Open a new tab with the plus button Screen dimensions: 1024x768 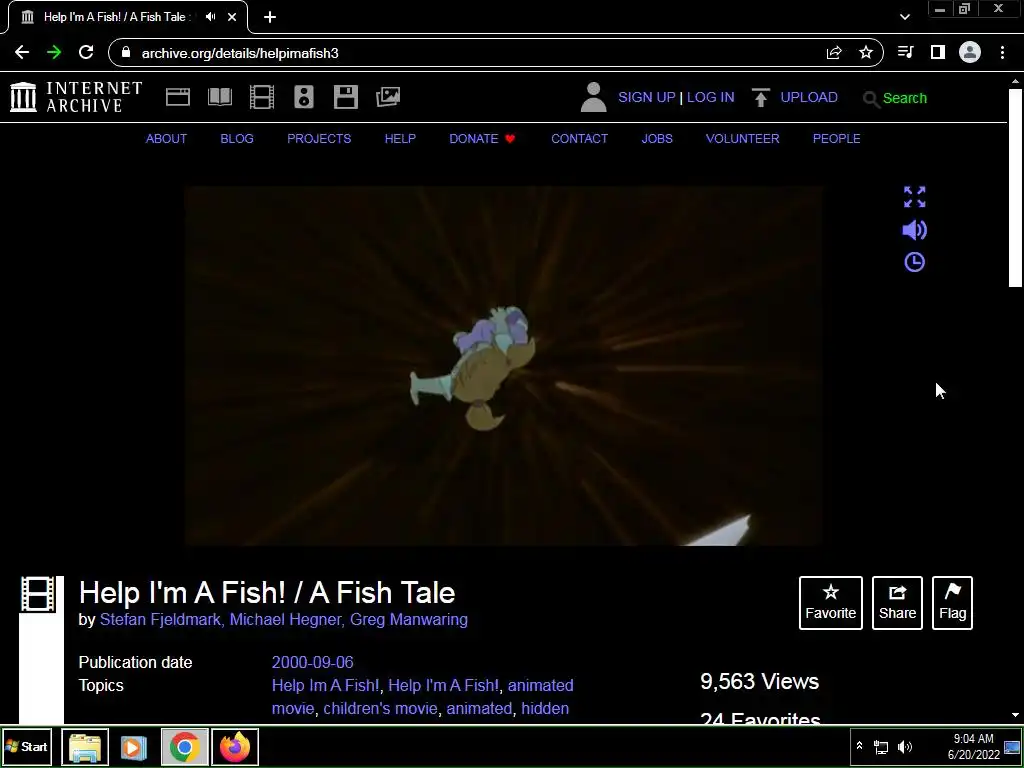click(270, 17)
